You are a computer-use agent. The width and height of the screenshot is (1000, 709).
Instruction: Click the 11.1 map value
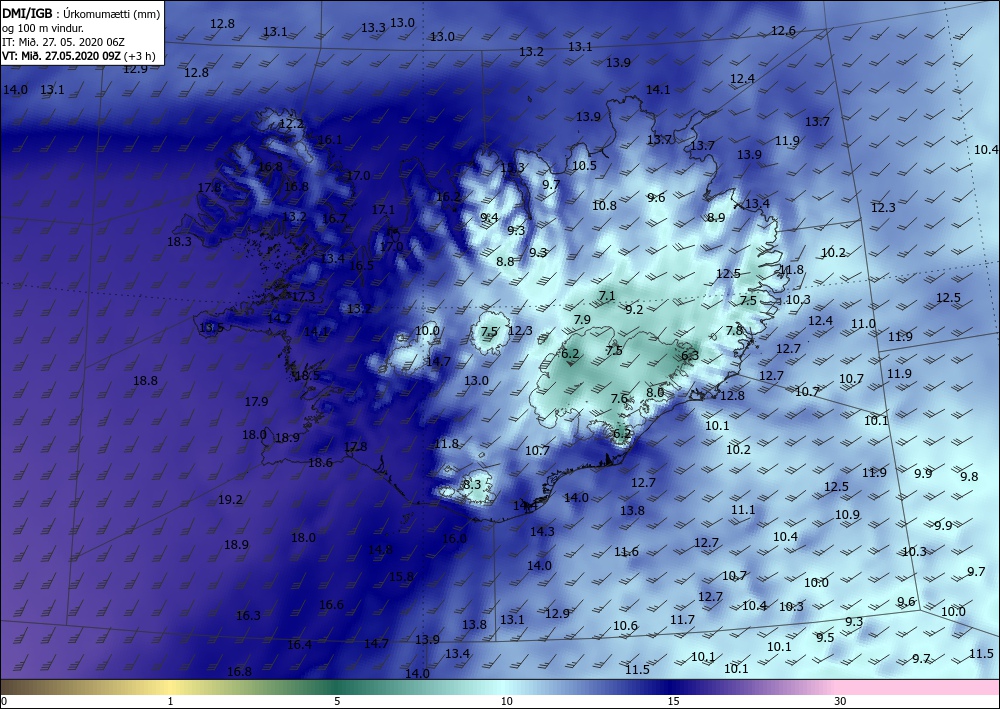tap(743, 510)
